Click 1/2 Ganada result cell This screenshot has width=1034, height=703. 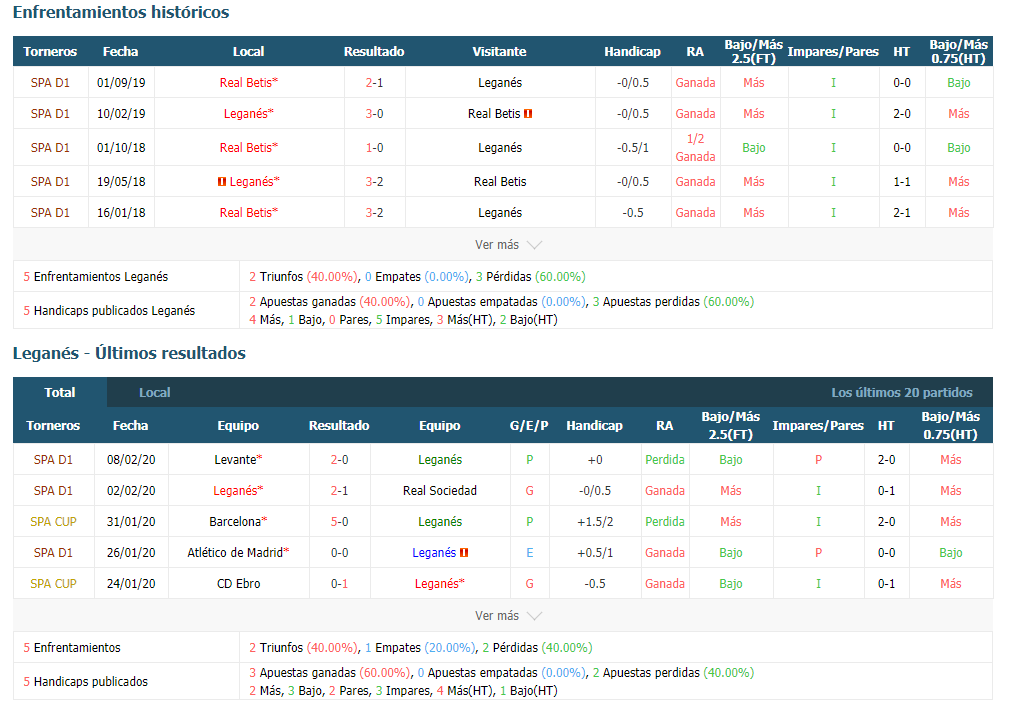pyautogui.click(x=695, y=148)
